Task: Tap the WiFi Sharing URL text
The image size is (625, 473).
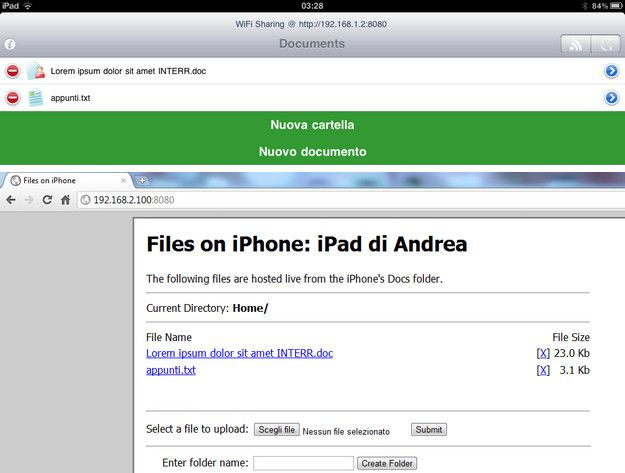Action: point(311,24)
